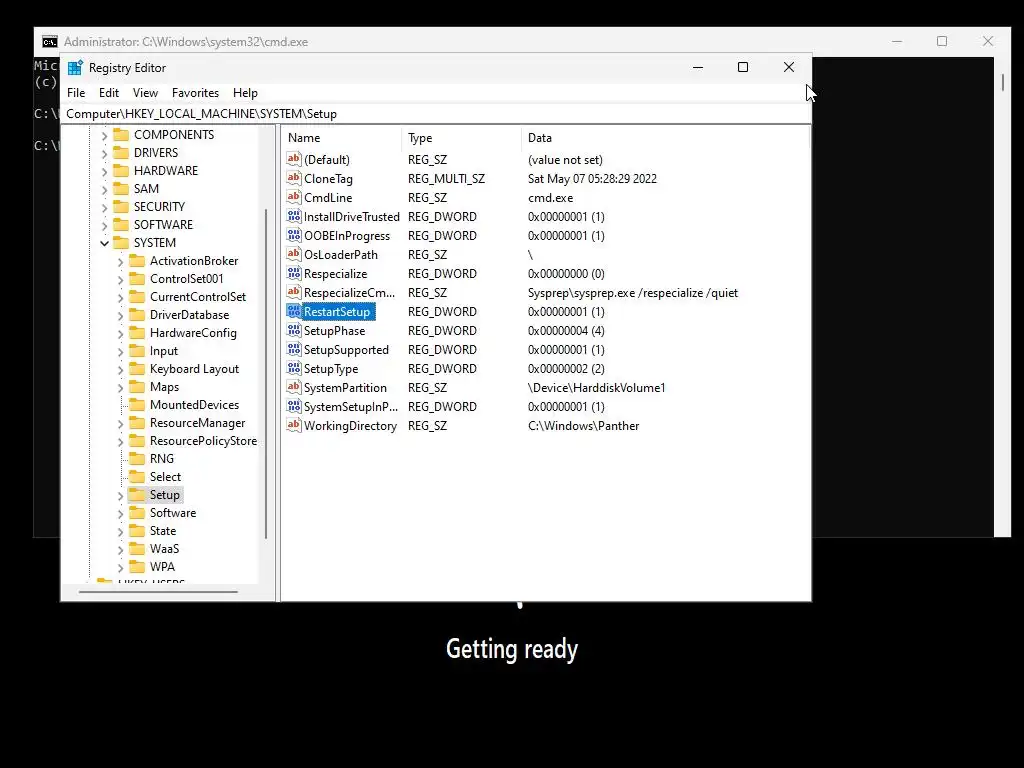This screenshot has width=1024, height=768.
Task: Open the Edit menu
Action: (x=108, y=93)
